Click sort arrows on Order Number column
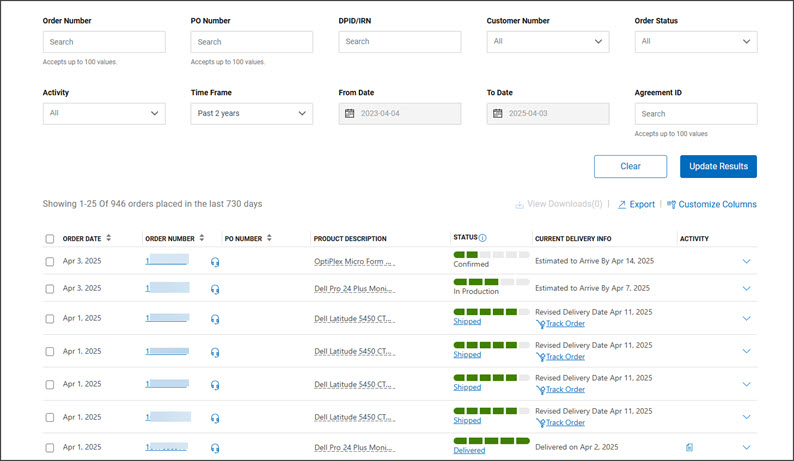Viewport: 794px width, 461px height. (203, 238)
